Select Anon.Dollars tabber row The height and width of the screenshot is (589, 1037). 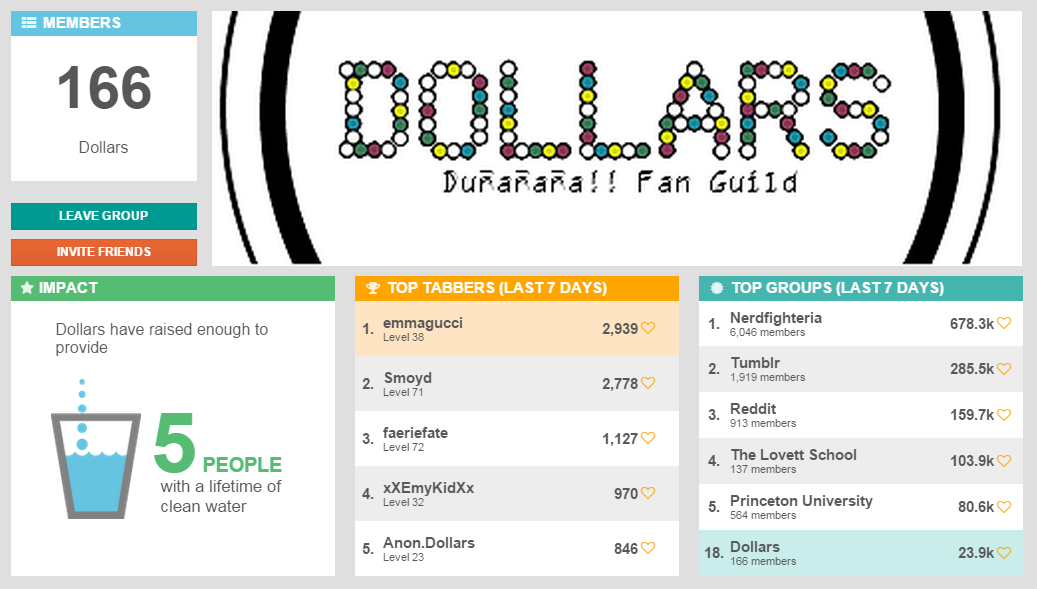coord(517,549)
